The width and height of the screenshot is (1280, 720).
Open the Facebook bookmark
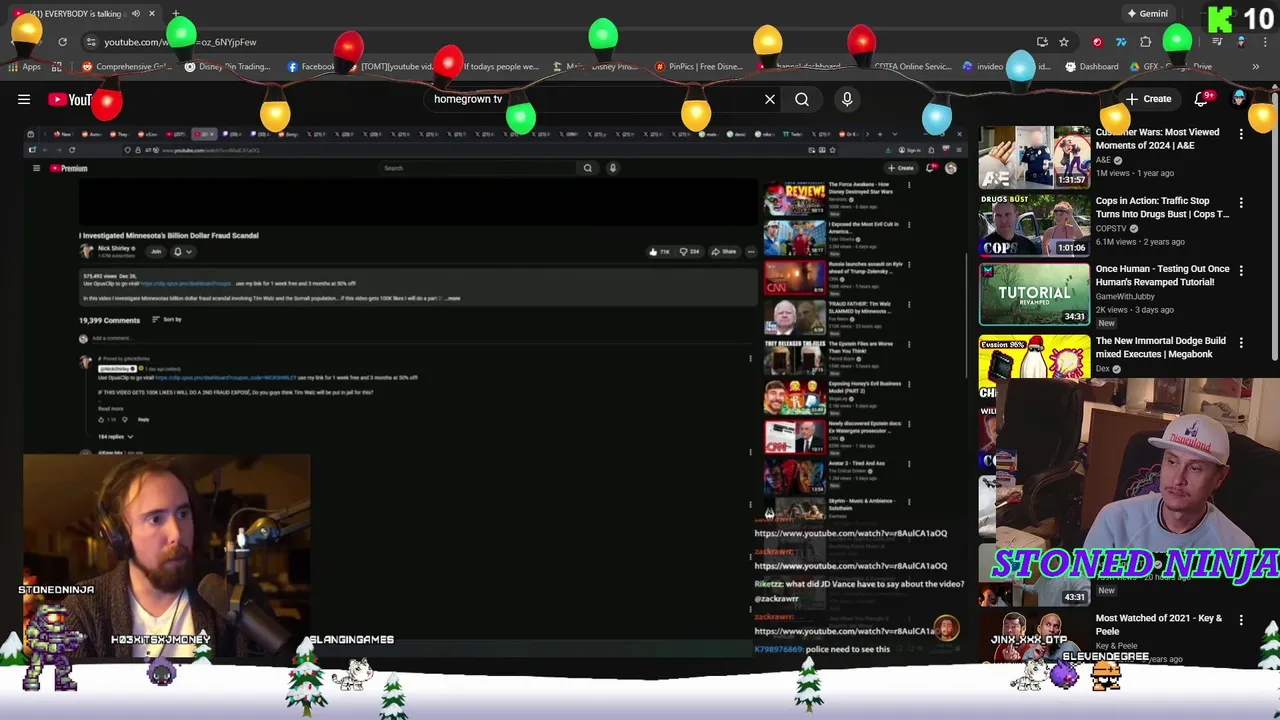point(311,67)
